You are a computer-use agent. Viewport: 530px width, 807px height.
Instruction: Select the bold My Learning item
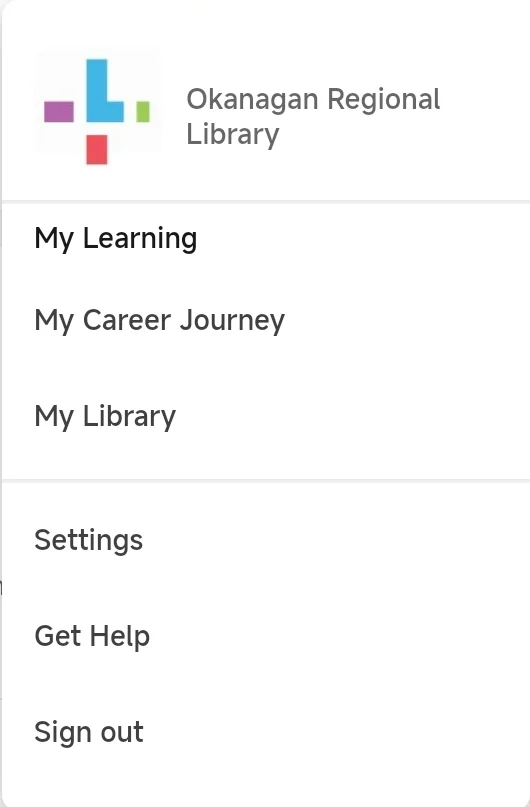(116, 238)
